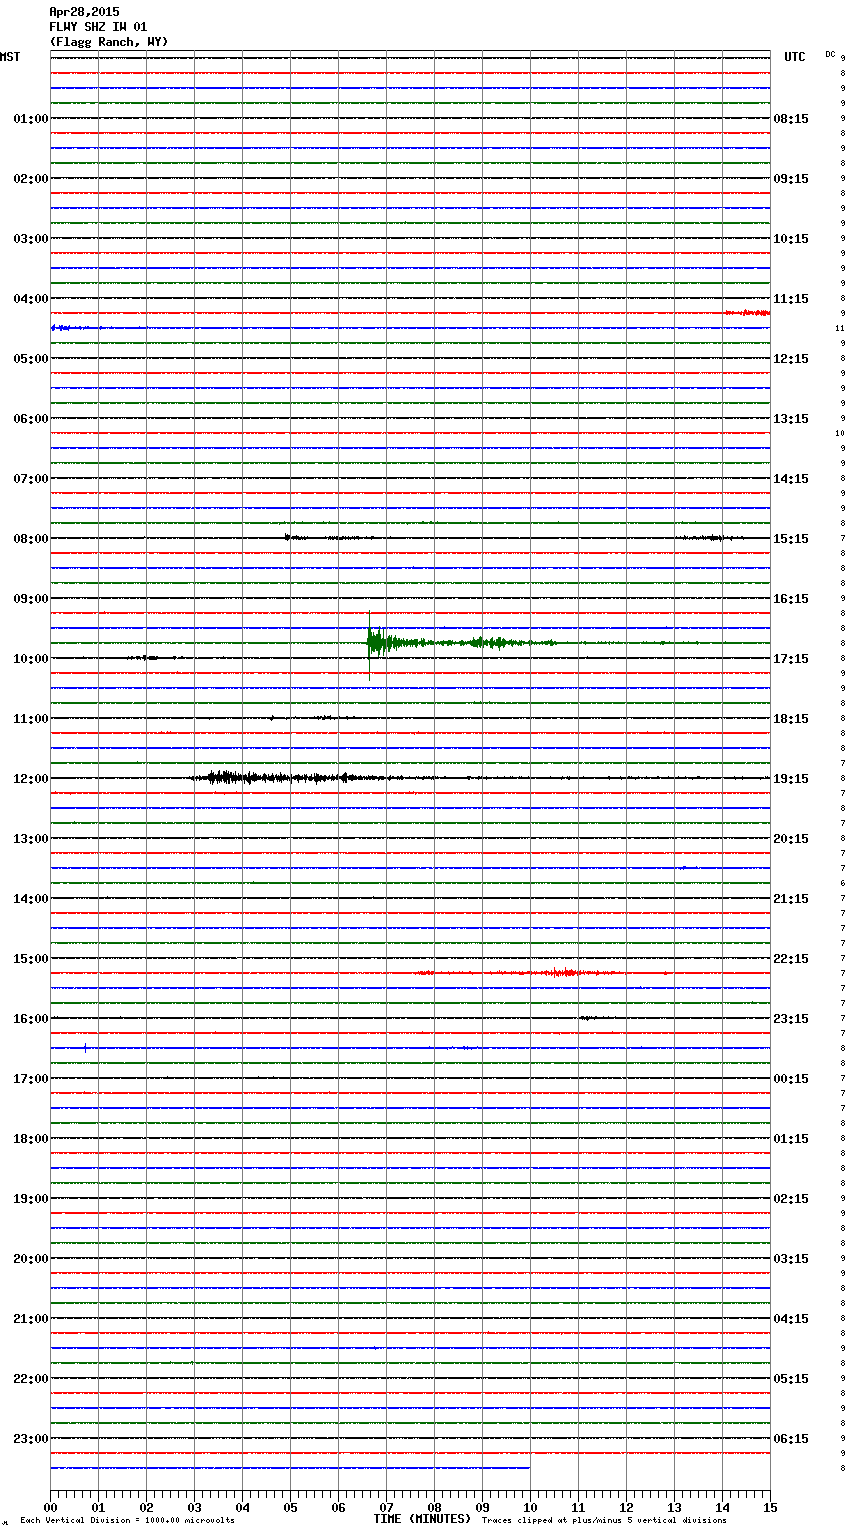Click the '08:15' UTC time label
850x1534 pixels.
tap(791, 119)
